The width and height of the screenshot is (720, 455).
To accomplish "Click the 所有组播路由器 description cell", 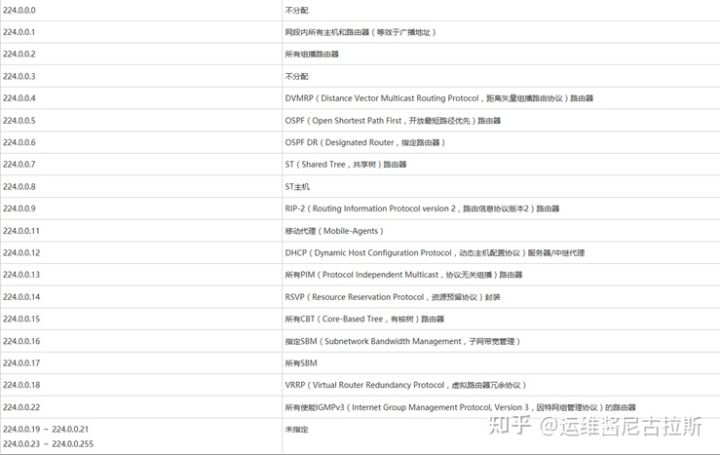I will pos(312,54).
